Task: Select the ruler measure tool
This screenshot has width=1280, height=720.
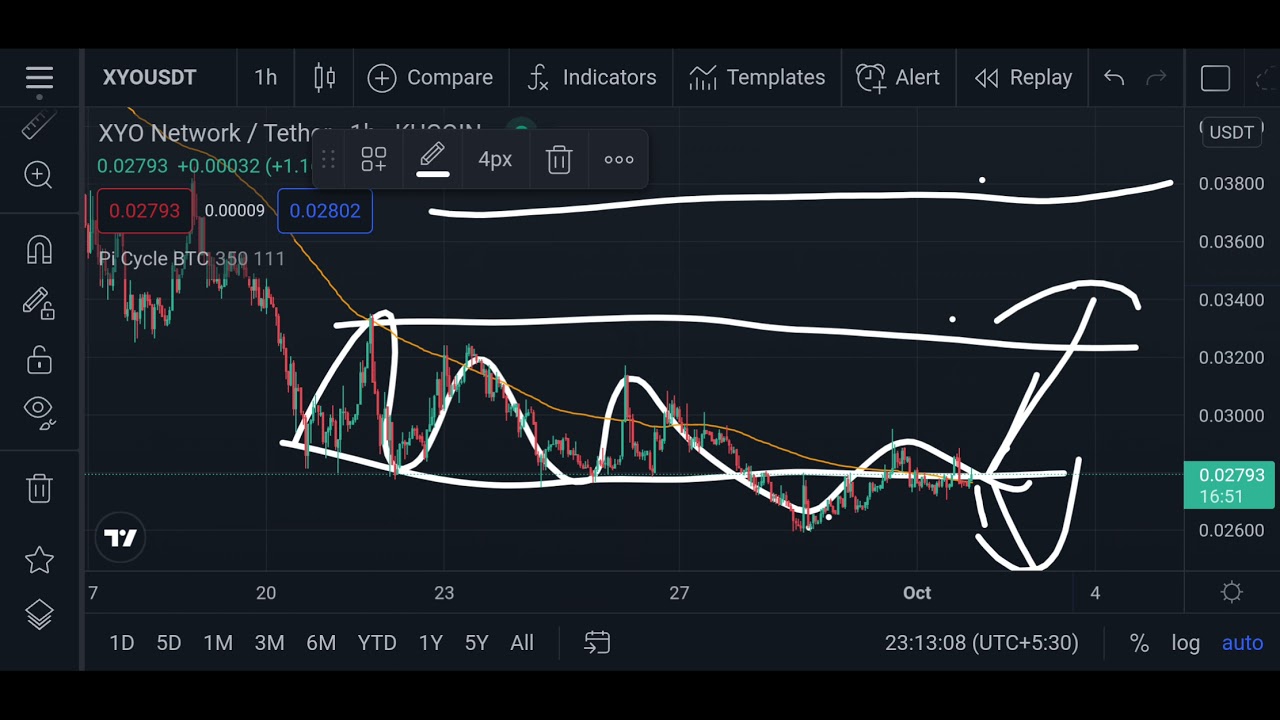Action: click(38, 126)
